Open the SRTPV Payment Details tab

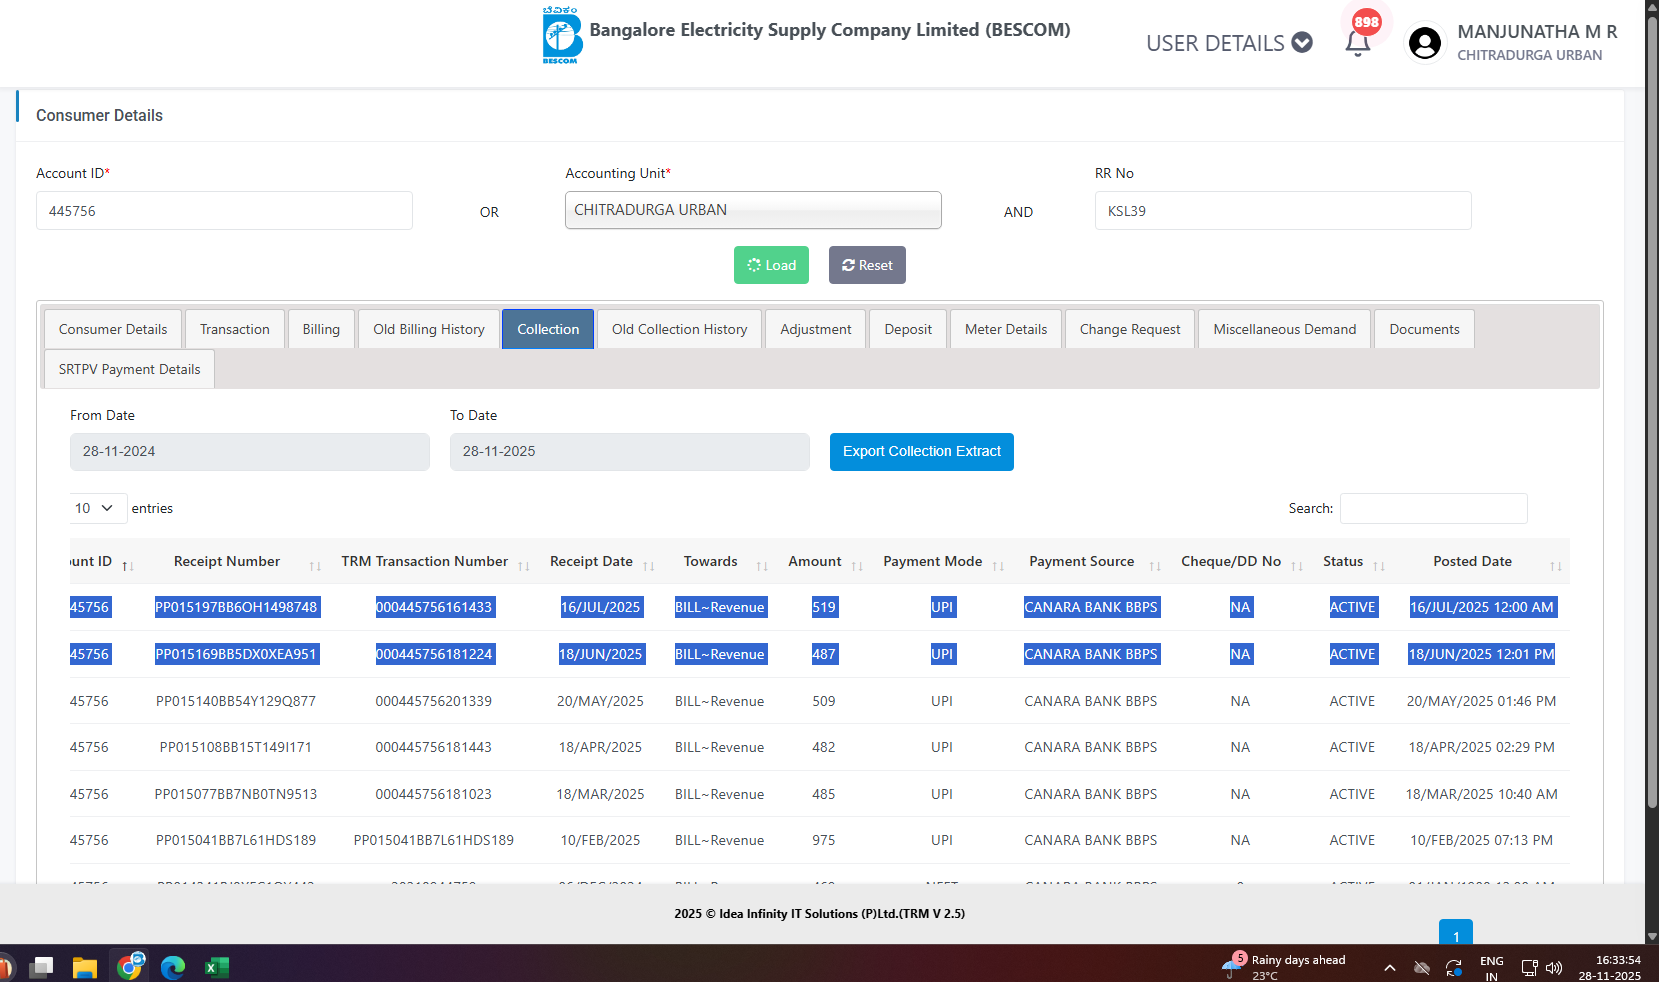[129, 369]
